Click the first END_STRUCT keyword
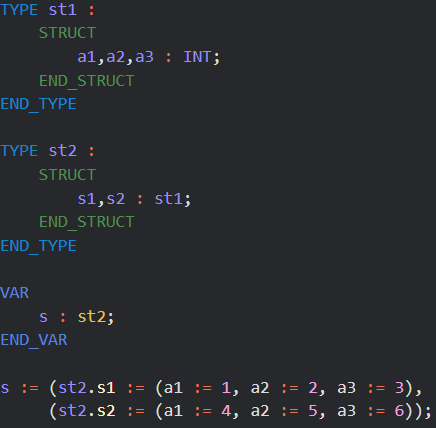This screenshot has width=436, height=428. point(87,81)
